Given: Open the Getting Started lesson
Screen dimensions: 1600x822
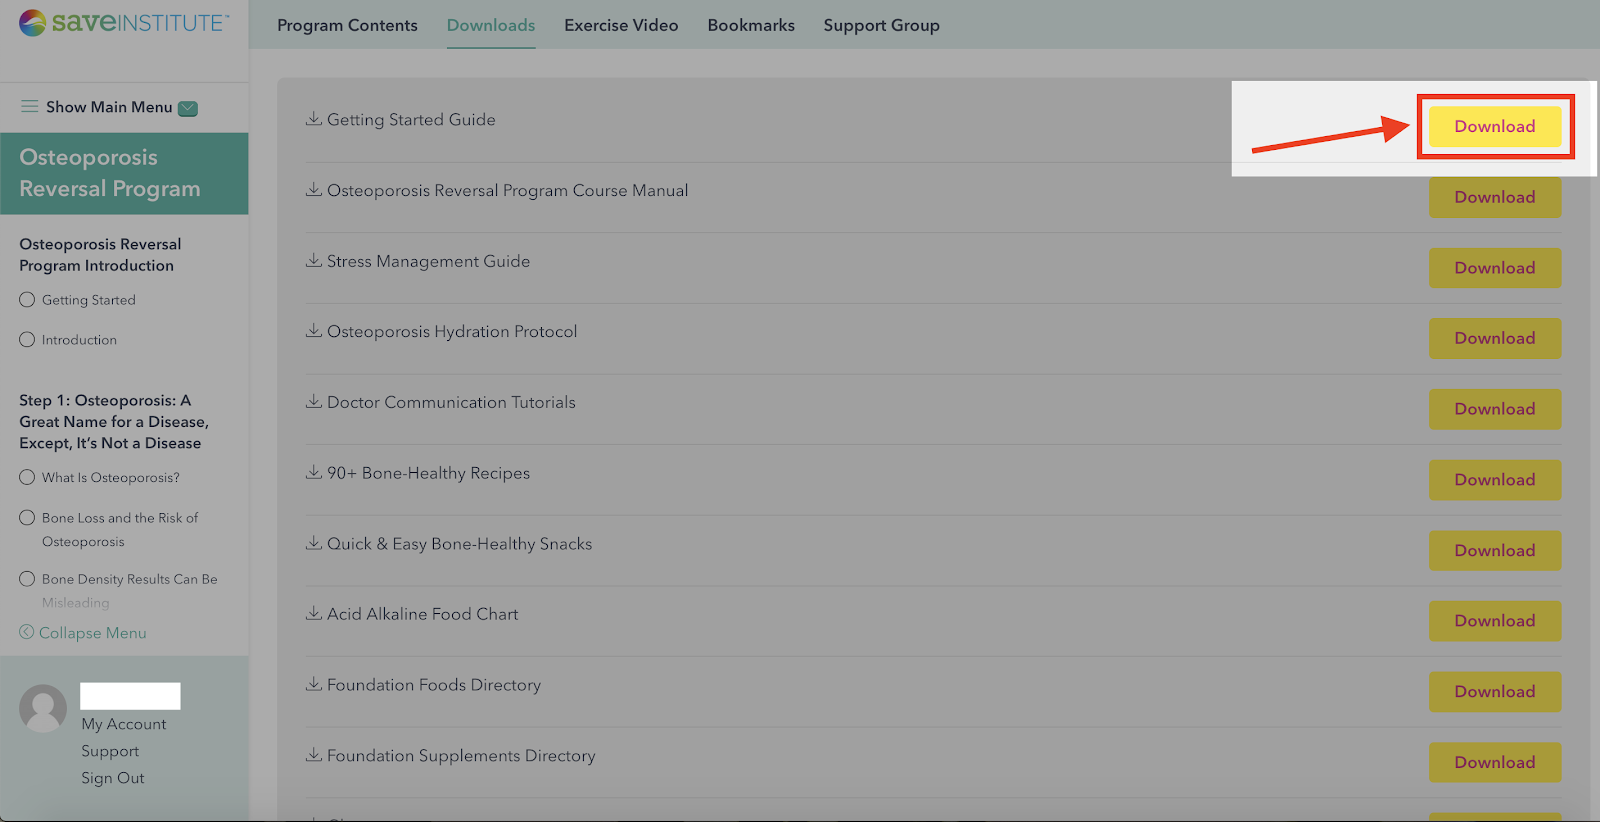Looking at the screenshot, I should (89, 300).
